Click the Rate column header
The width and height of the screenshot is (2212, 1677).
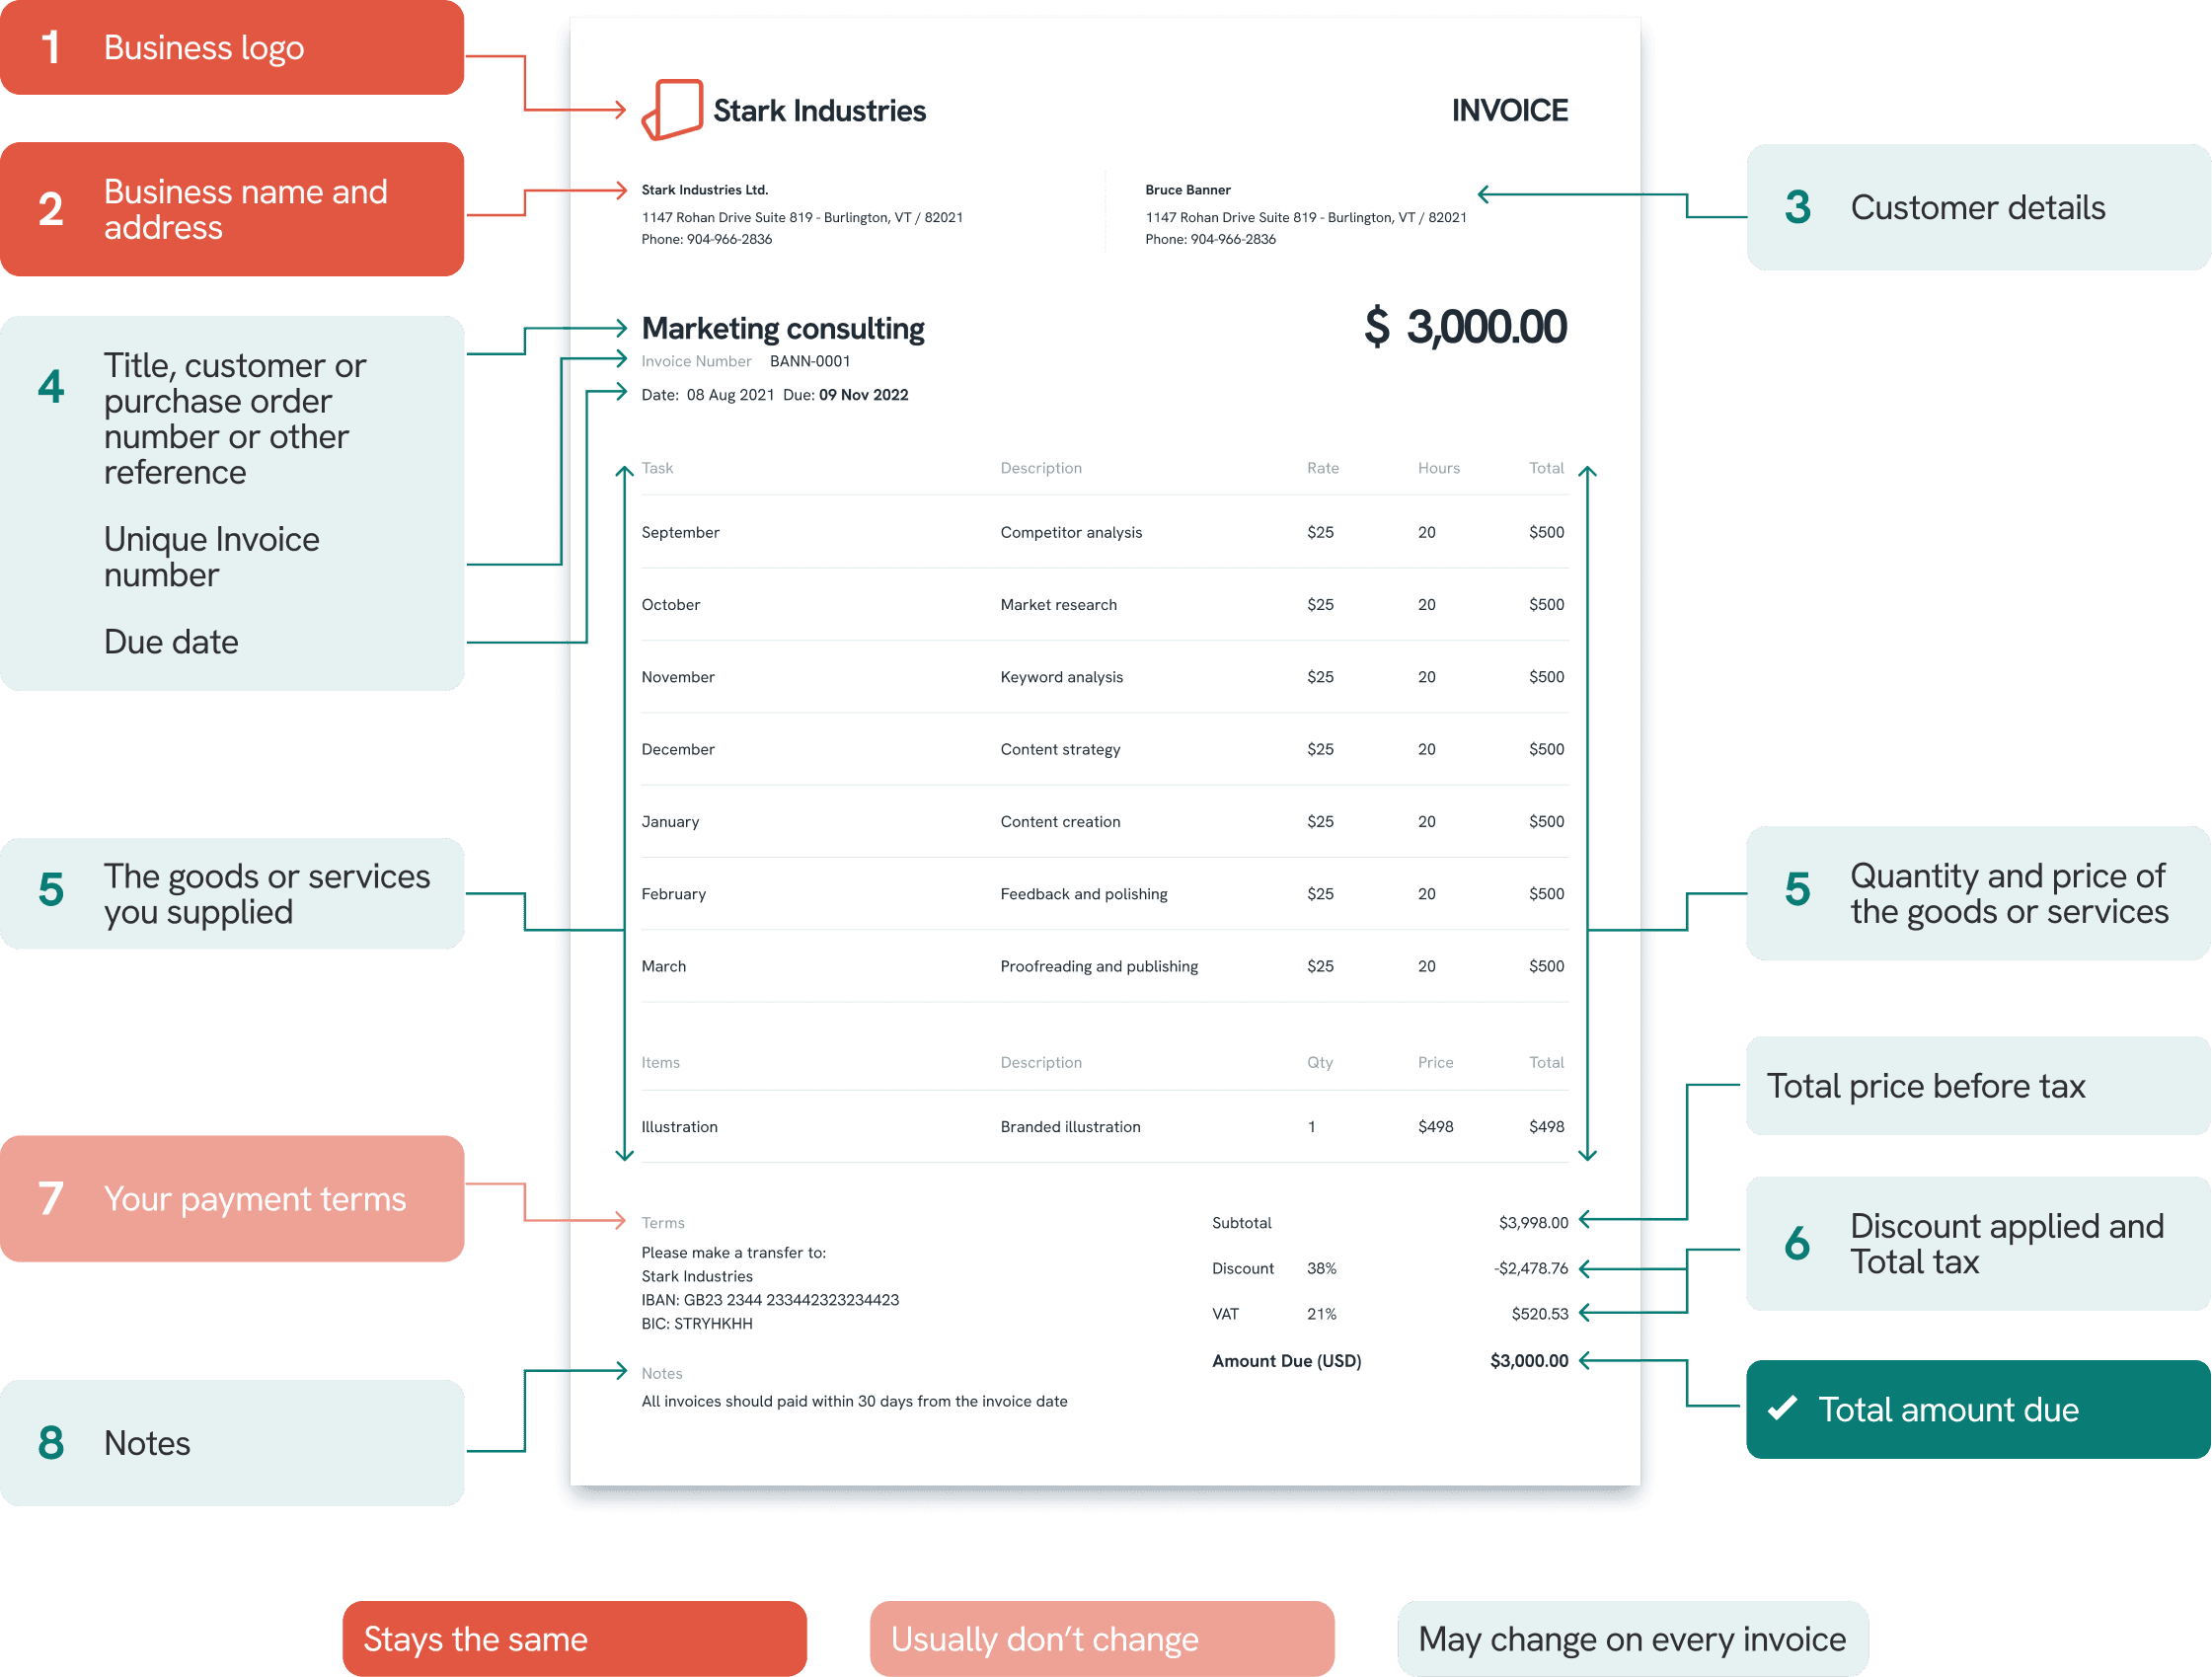click(x=1323, y=468)
